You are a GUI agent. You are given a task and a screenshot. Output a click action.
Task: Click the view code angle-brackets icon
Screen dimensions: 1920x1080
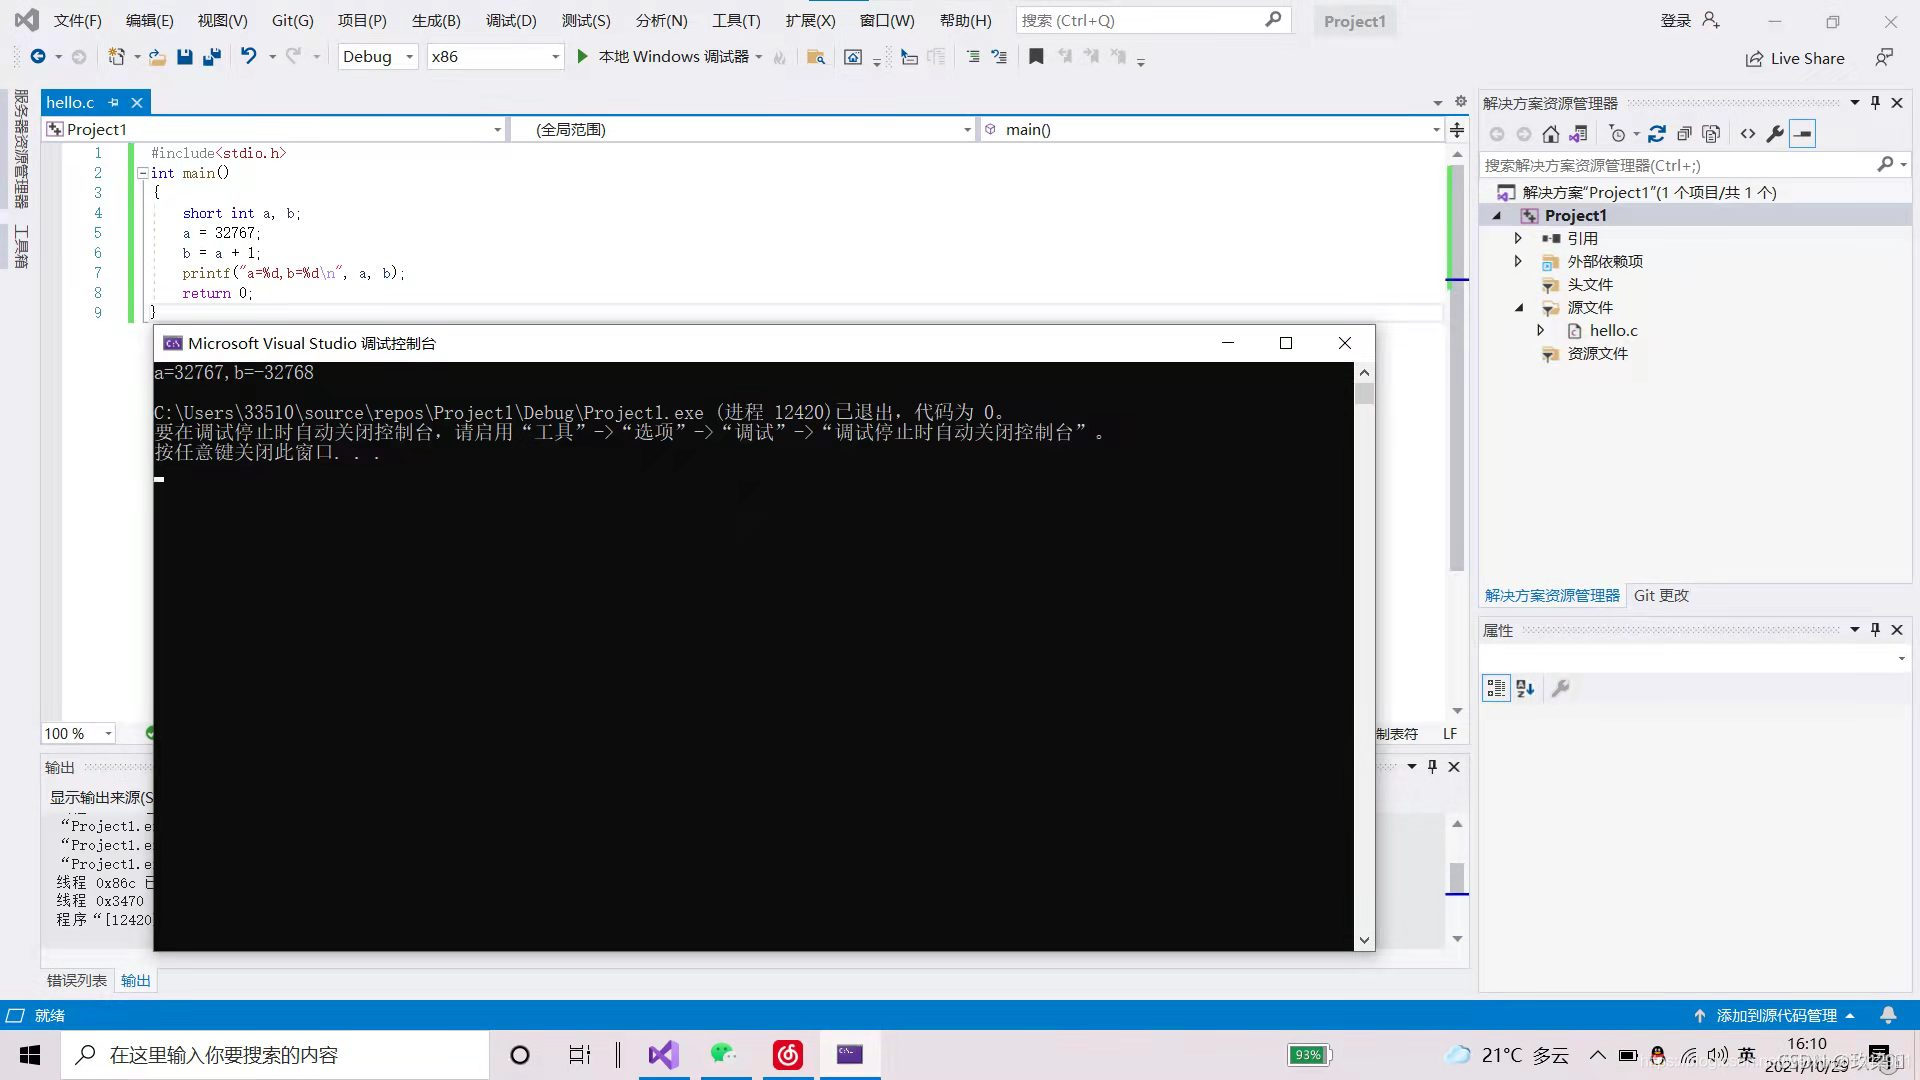[1747, 134]
